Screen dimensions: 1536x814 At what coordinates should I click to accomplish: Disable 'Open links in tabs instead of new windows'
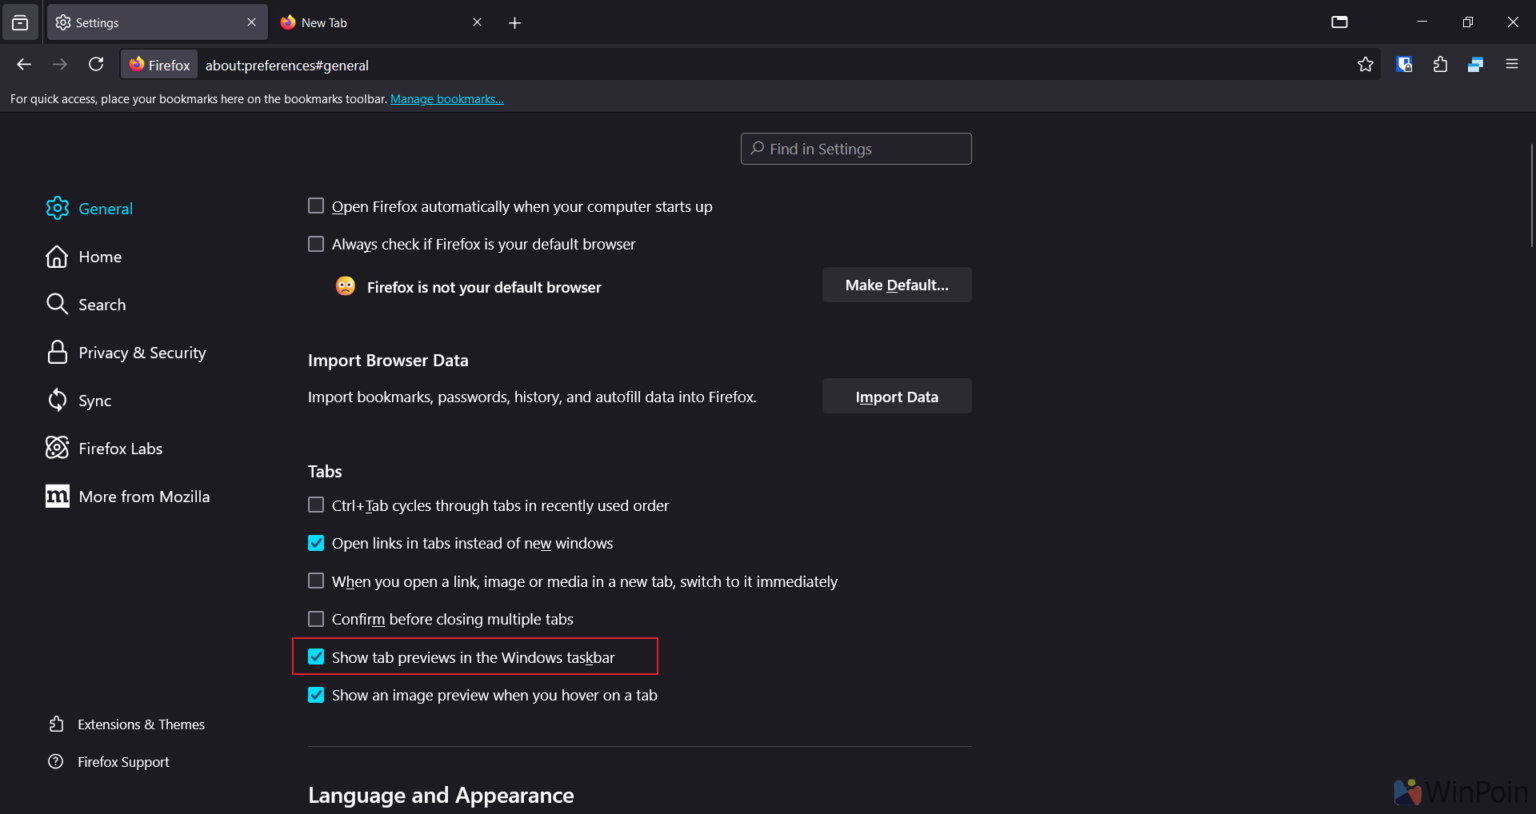click(x=316, y=542)
